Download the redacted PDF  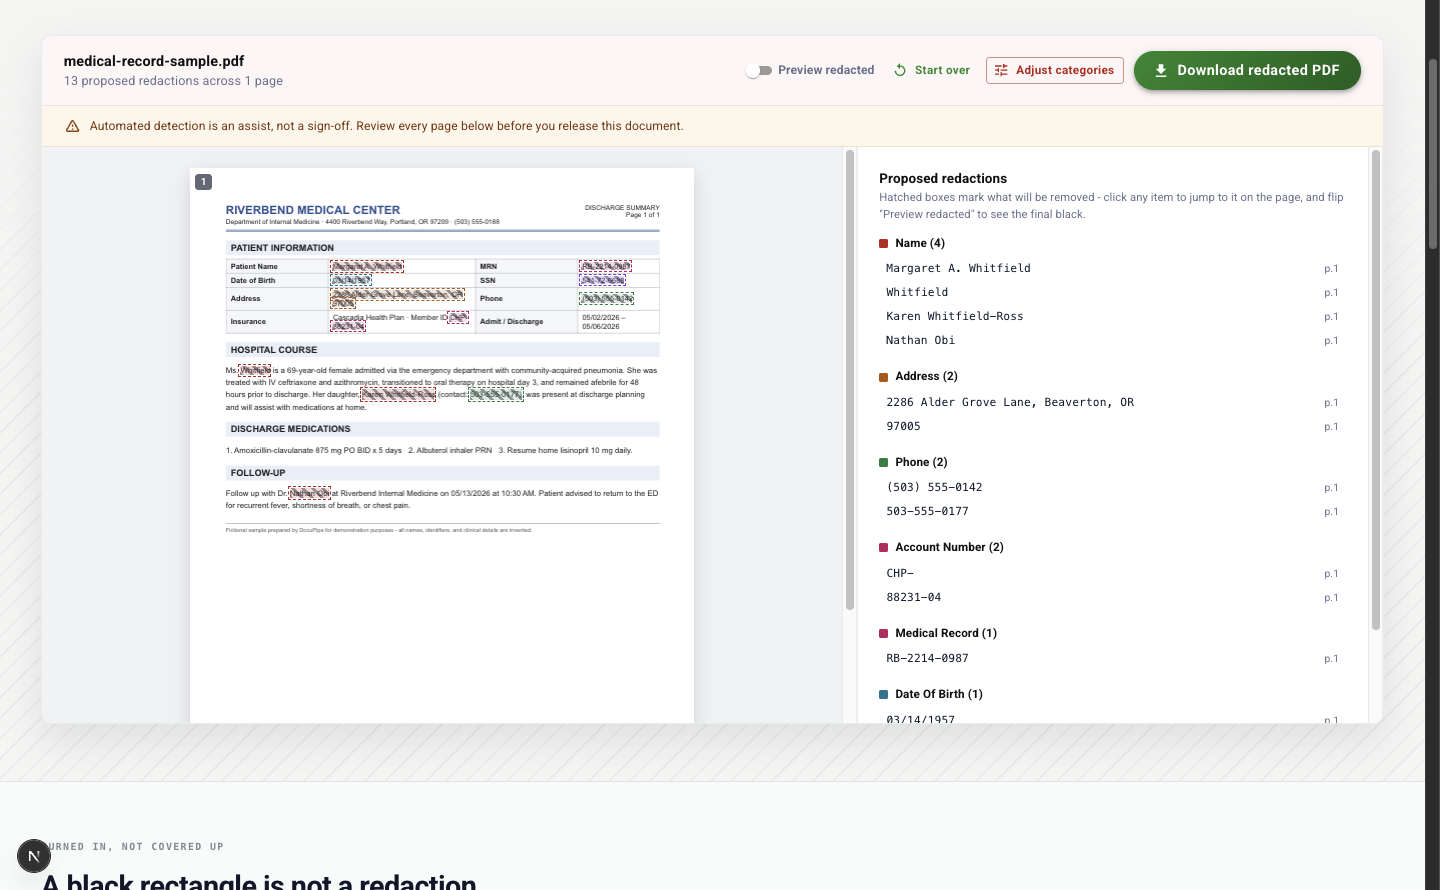[1247, 70]
